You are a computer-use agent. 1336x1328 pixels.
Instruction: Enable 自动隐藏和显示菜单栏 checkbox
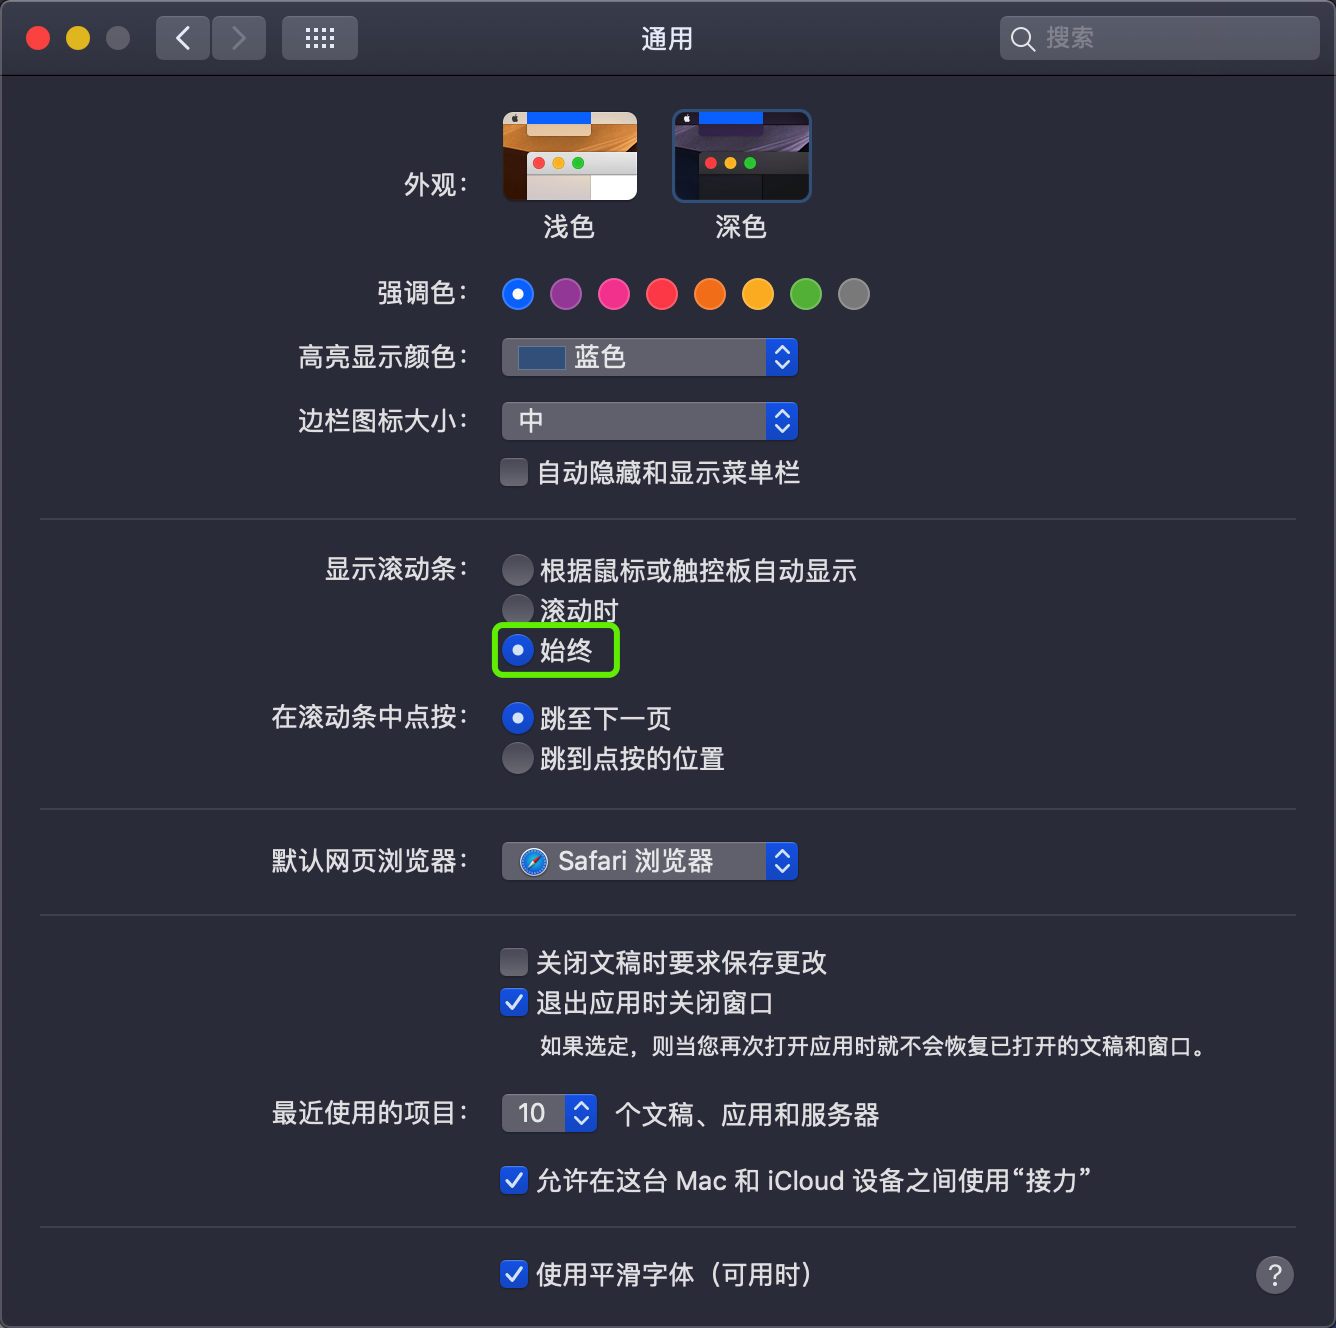[x=514, y=472]
